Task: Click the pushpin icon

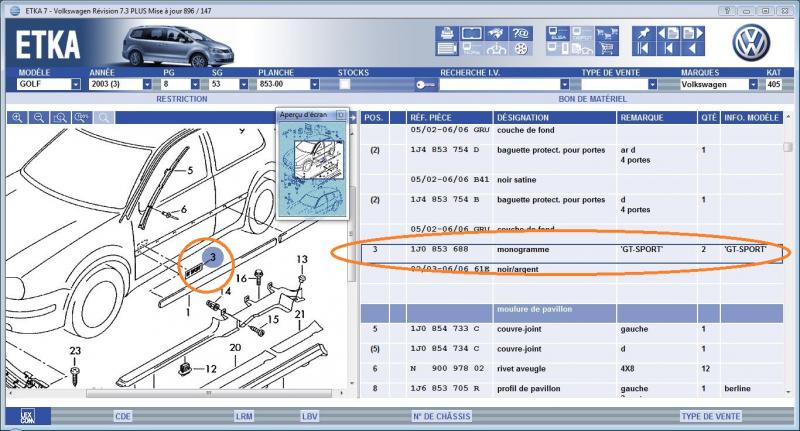Action: [643, 33]
